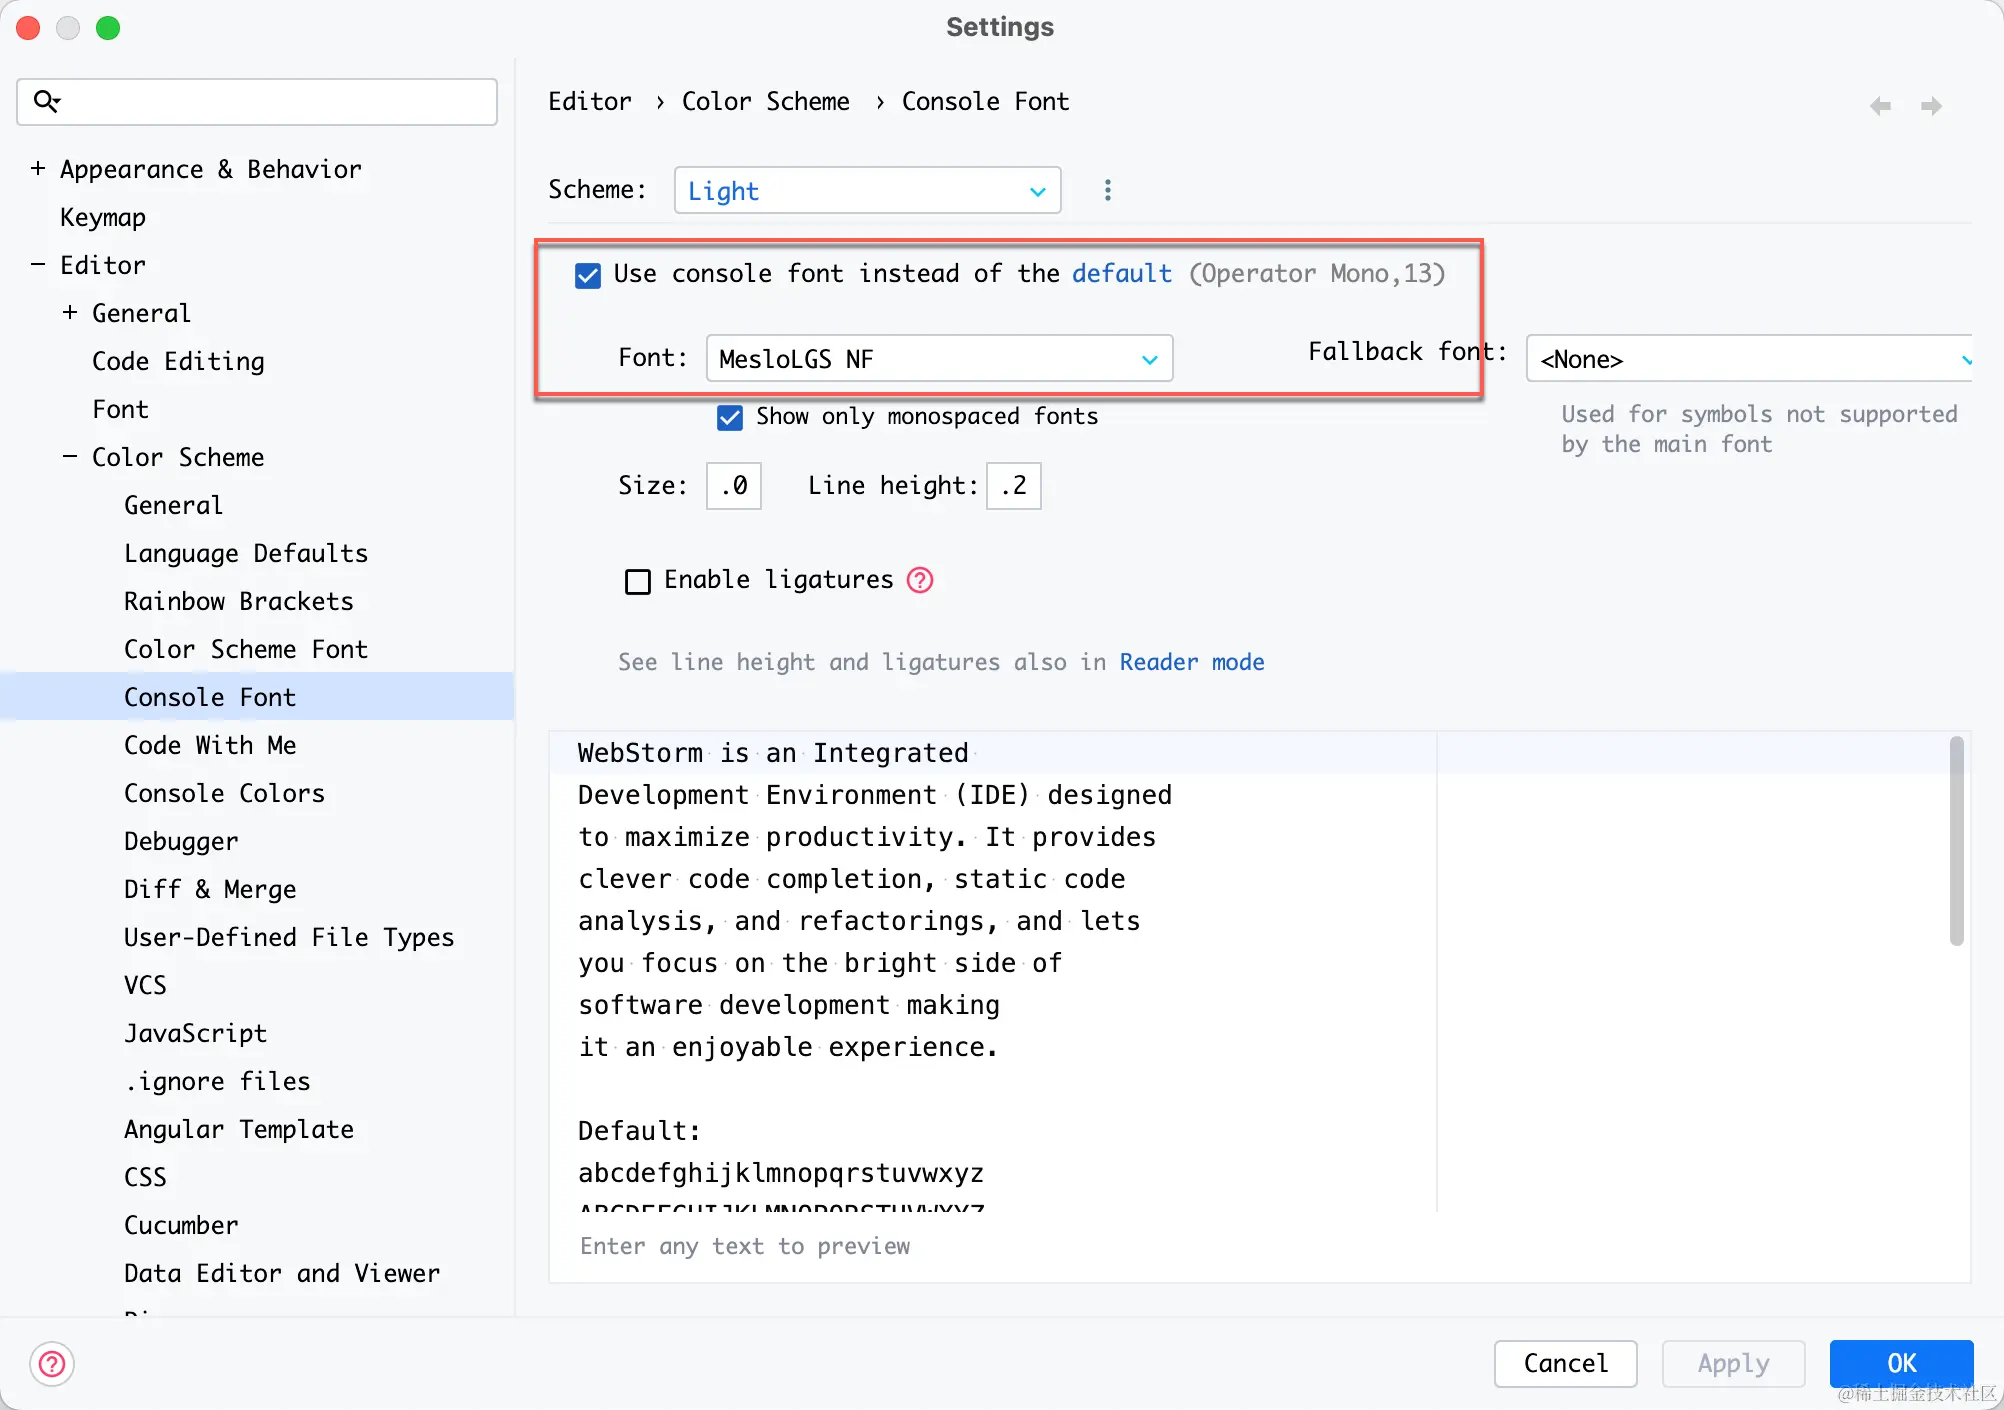2004x1410 pixels.
Task: Click the back navigation arrow
Action: pyautogui.click(x=1880, y=105)
